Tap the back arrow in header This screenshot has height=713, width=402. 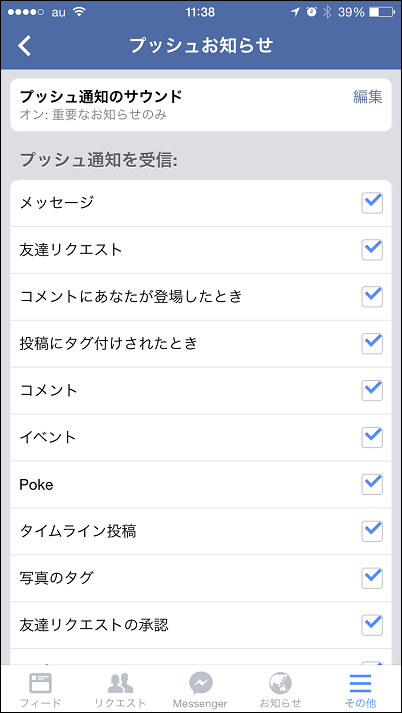pos(25,45)
